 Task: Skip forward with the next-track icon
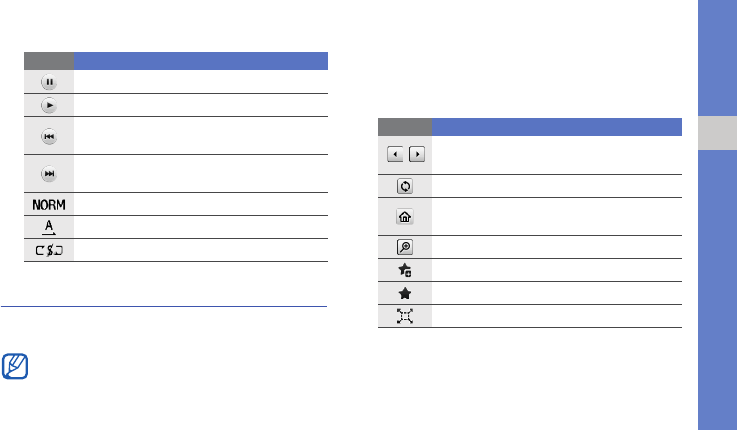(x=49, y=174)
